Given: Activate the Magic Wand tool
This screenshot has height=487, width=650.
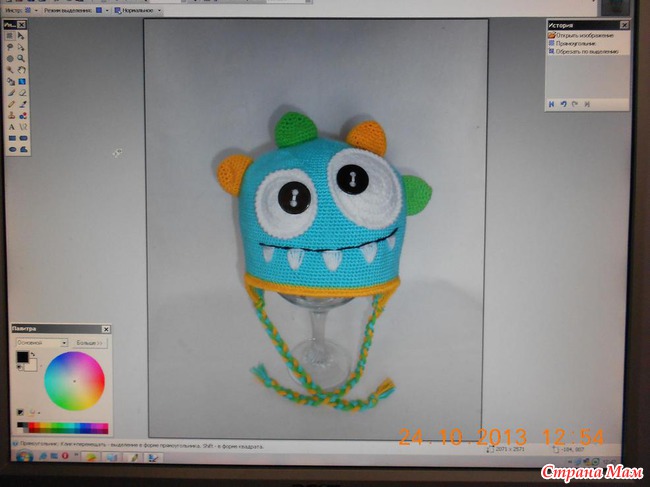Looking at the screenshot, I should pos(11,70).
